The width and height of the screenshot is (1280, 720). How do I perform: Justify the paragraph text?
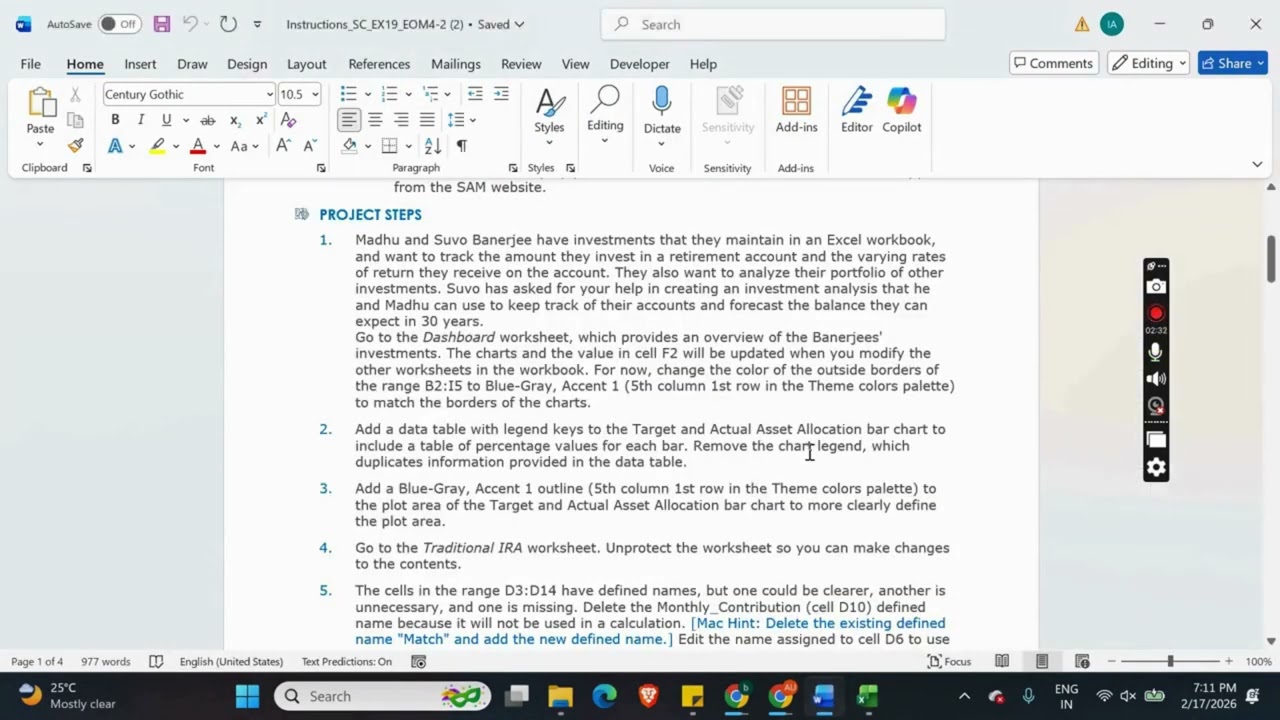[427, 120]
